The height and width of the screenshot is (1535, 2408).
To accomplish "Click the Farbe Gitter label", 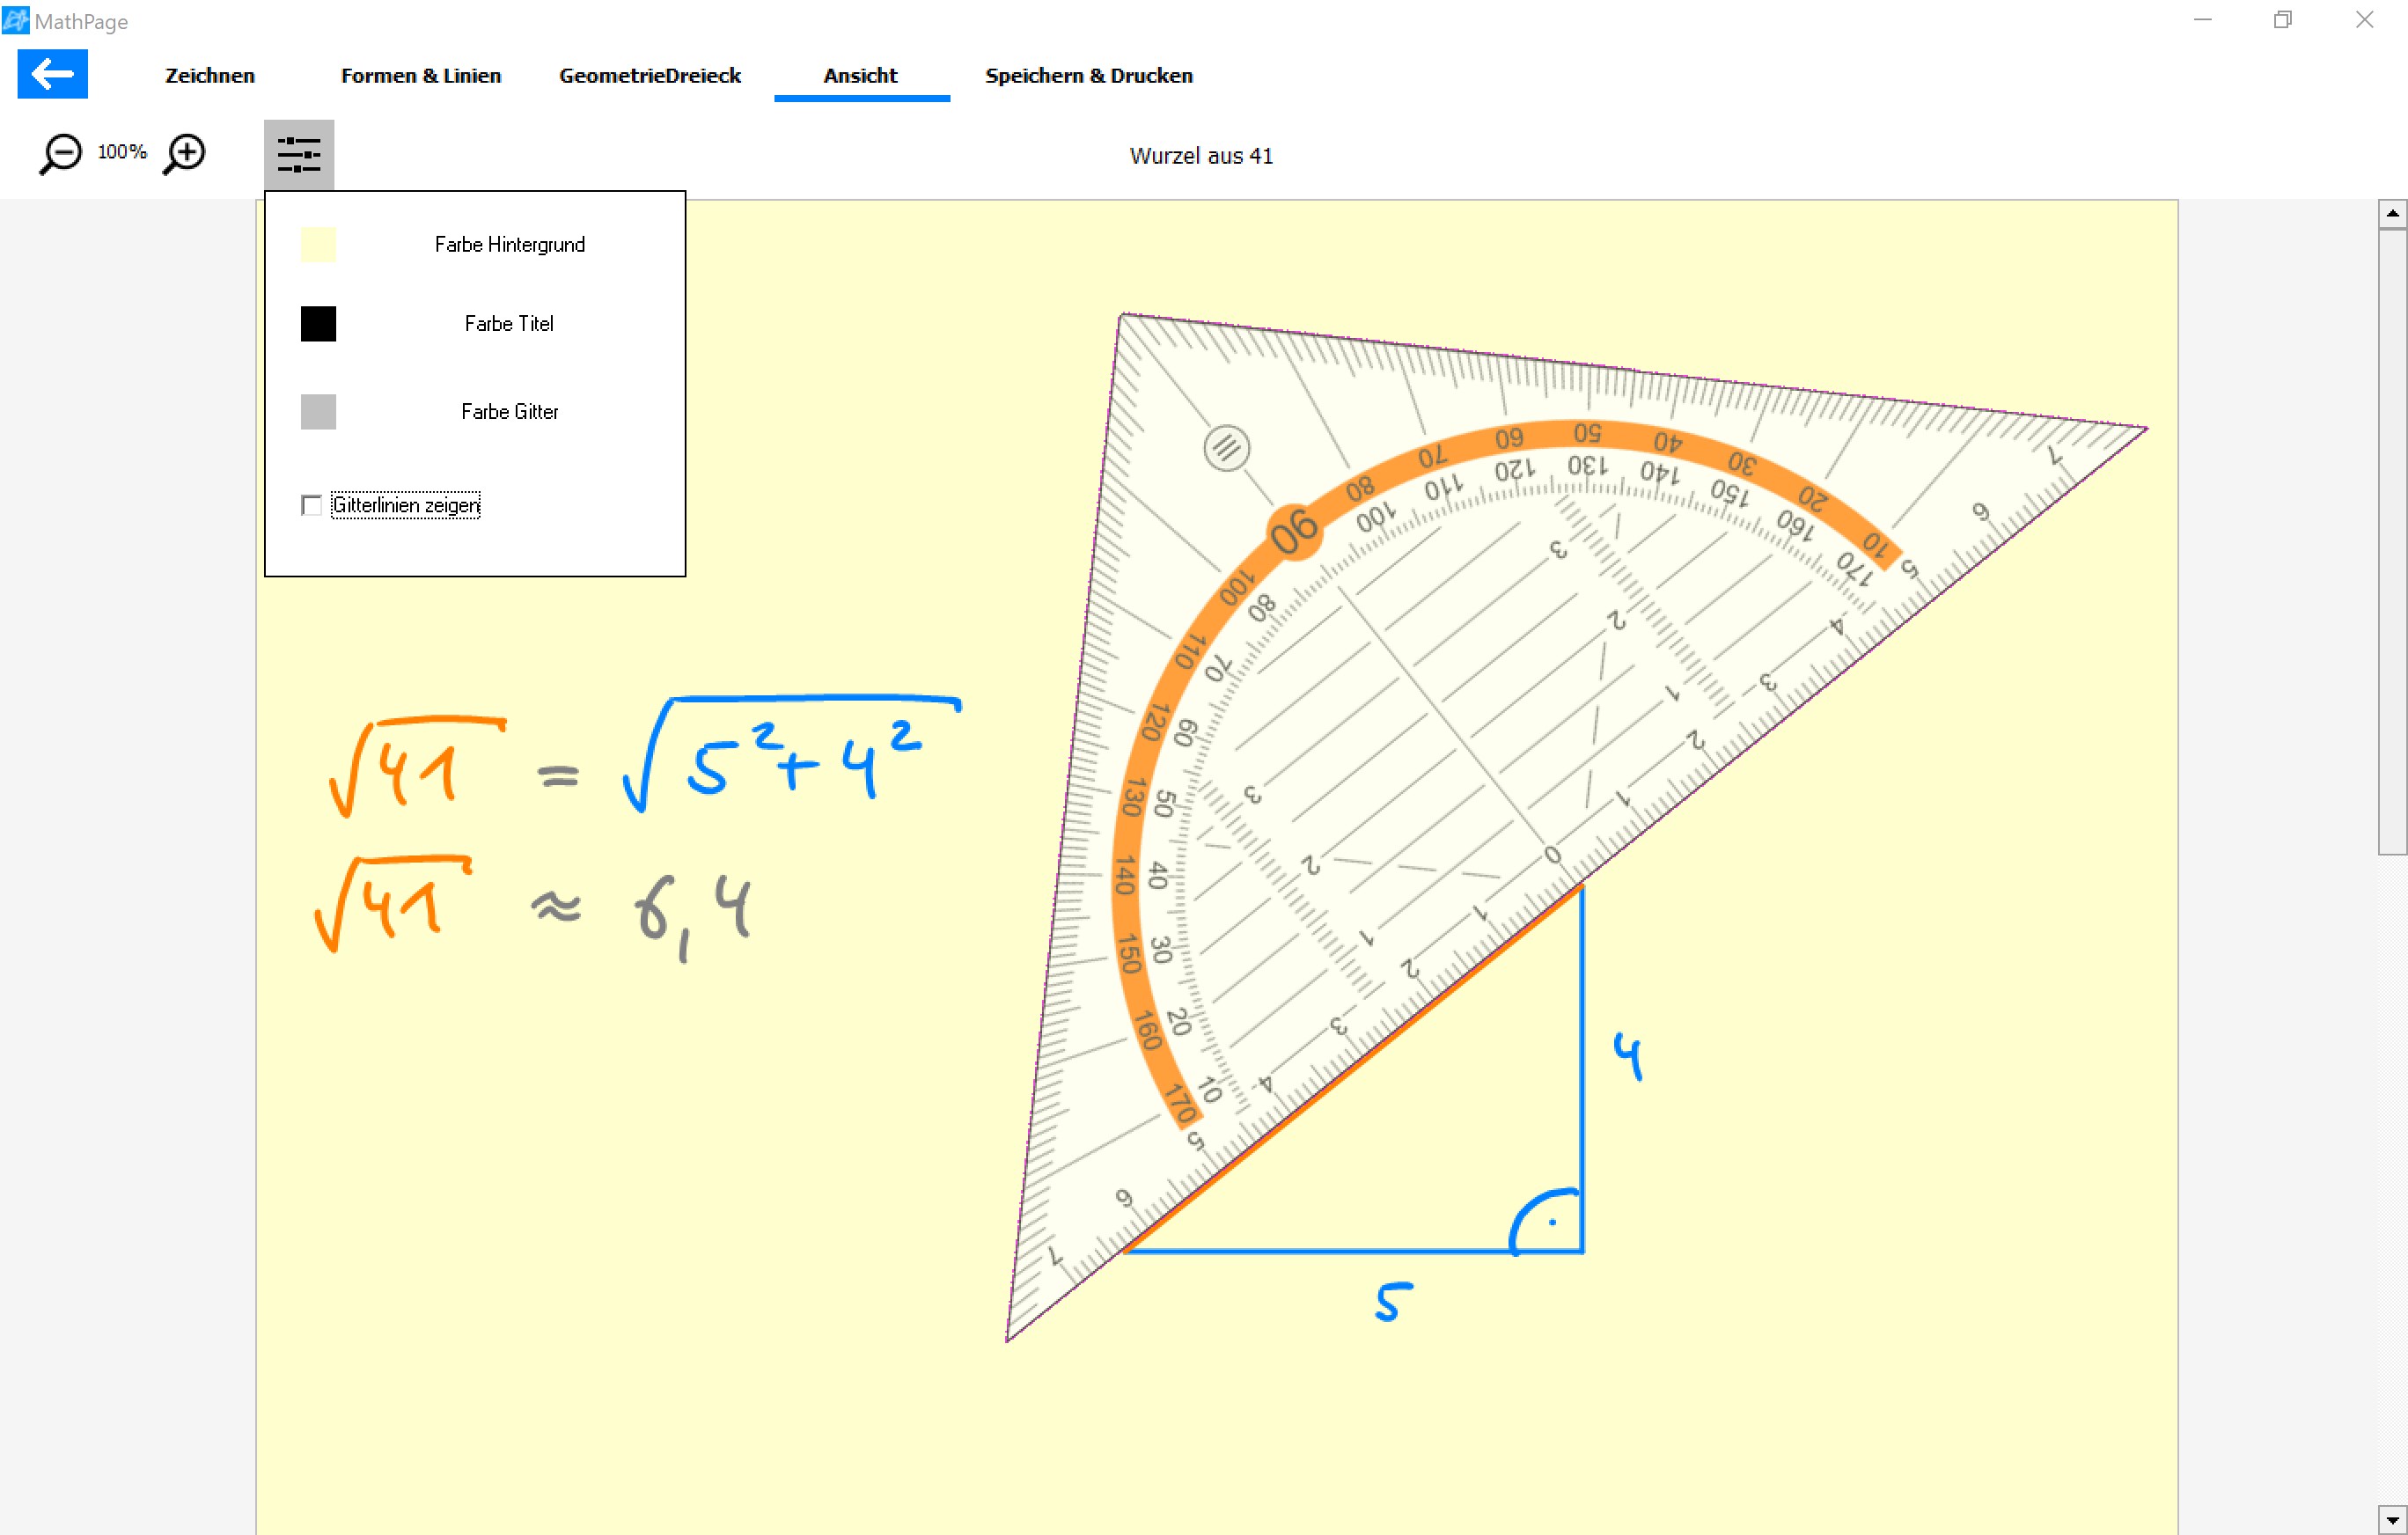I will [509, 412].
